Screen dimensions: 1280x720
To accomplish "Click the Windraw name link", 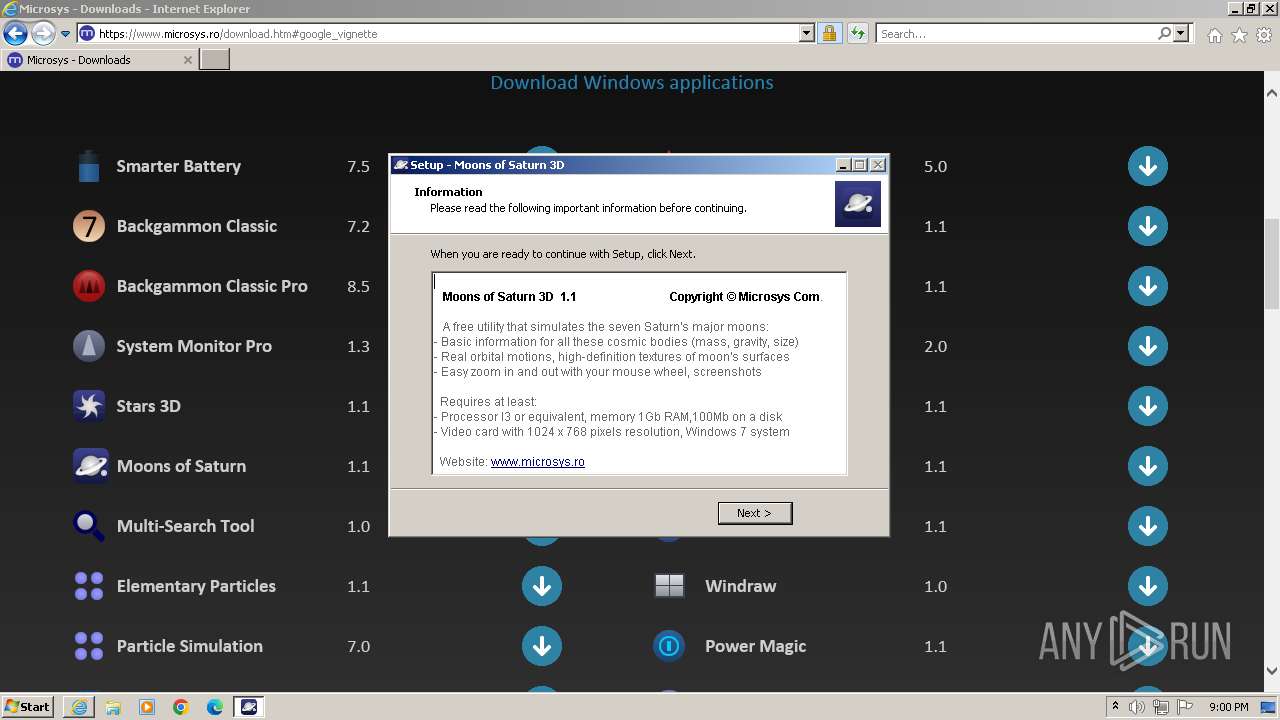I will (x=740, y=586).
